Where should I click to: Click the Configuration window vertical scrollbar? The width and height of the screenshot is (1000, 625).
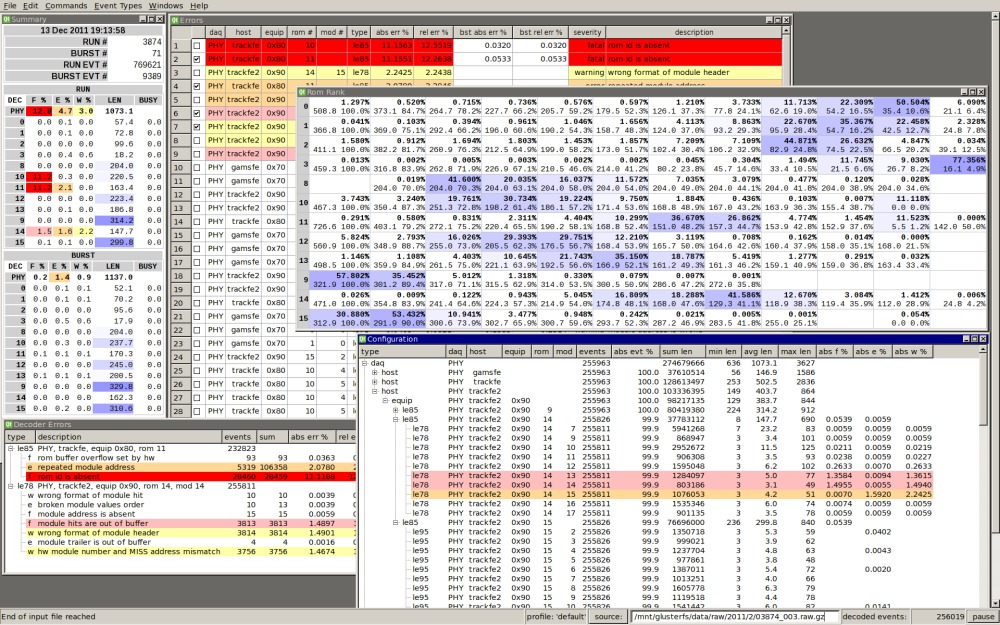click(x=984, y=475)
